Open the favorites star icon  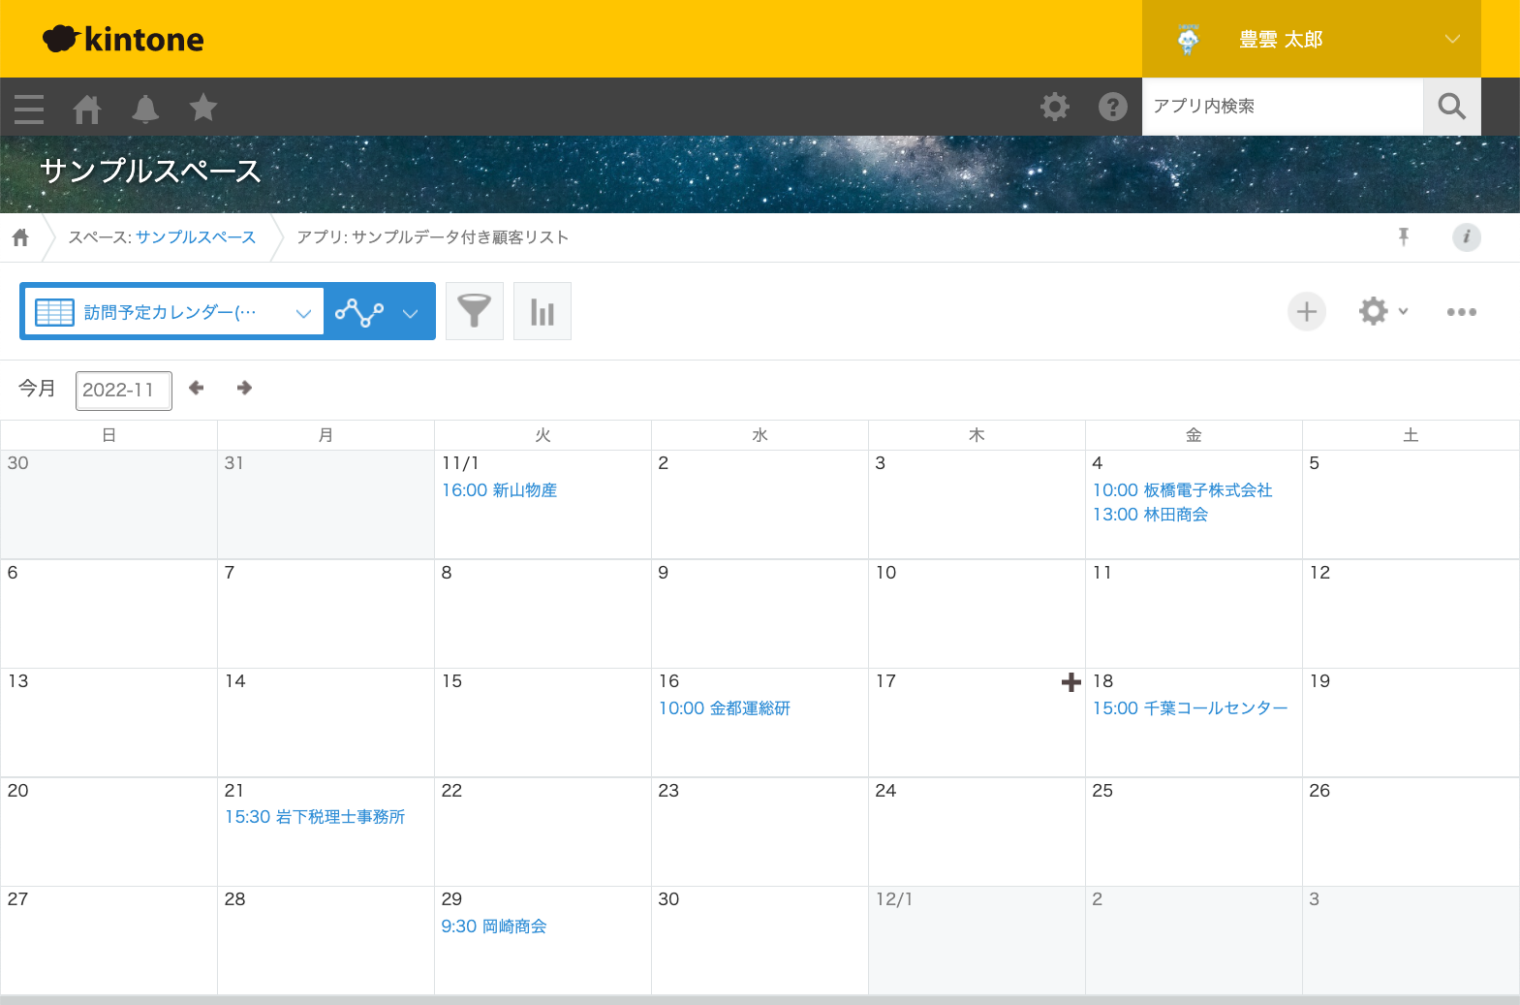pyautogui.click(x=203, y=107)
